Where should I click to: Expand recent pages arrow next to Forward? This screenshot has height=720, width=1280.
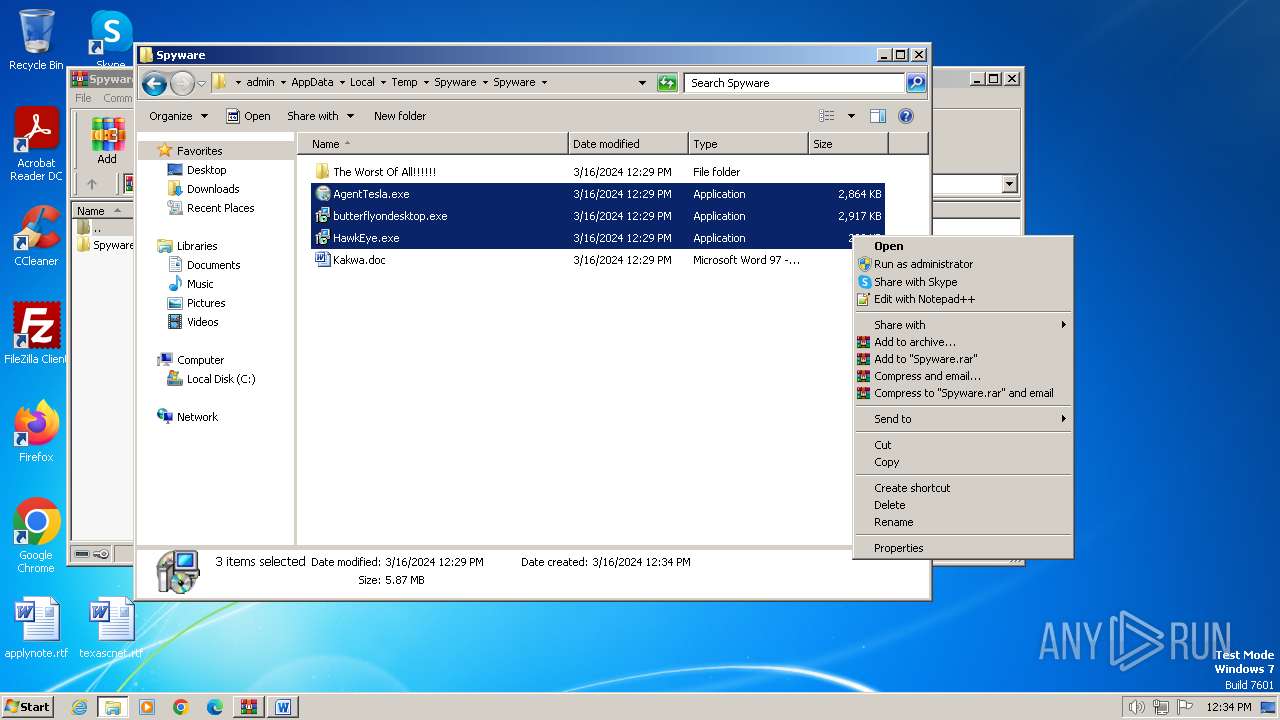tap(201, 83)
